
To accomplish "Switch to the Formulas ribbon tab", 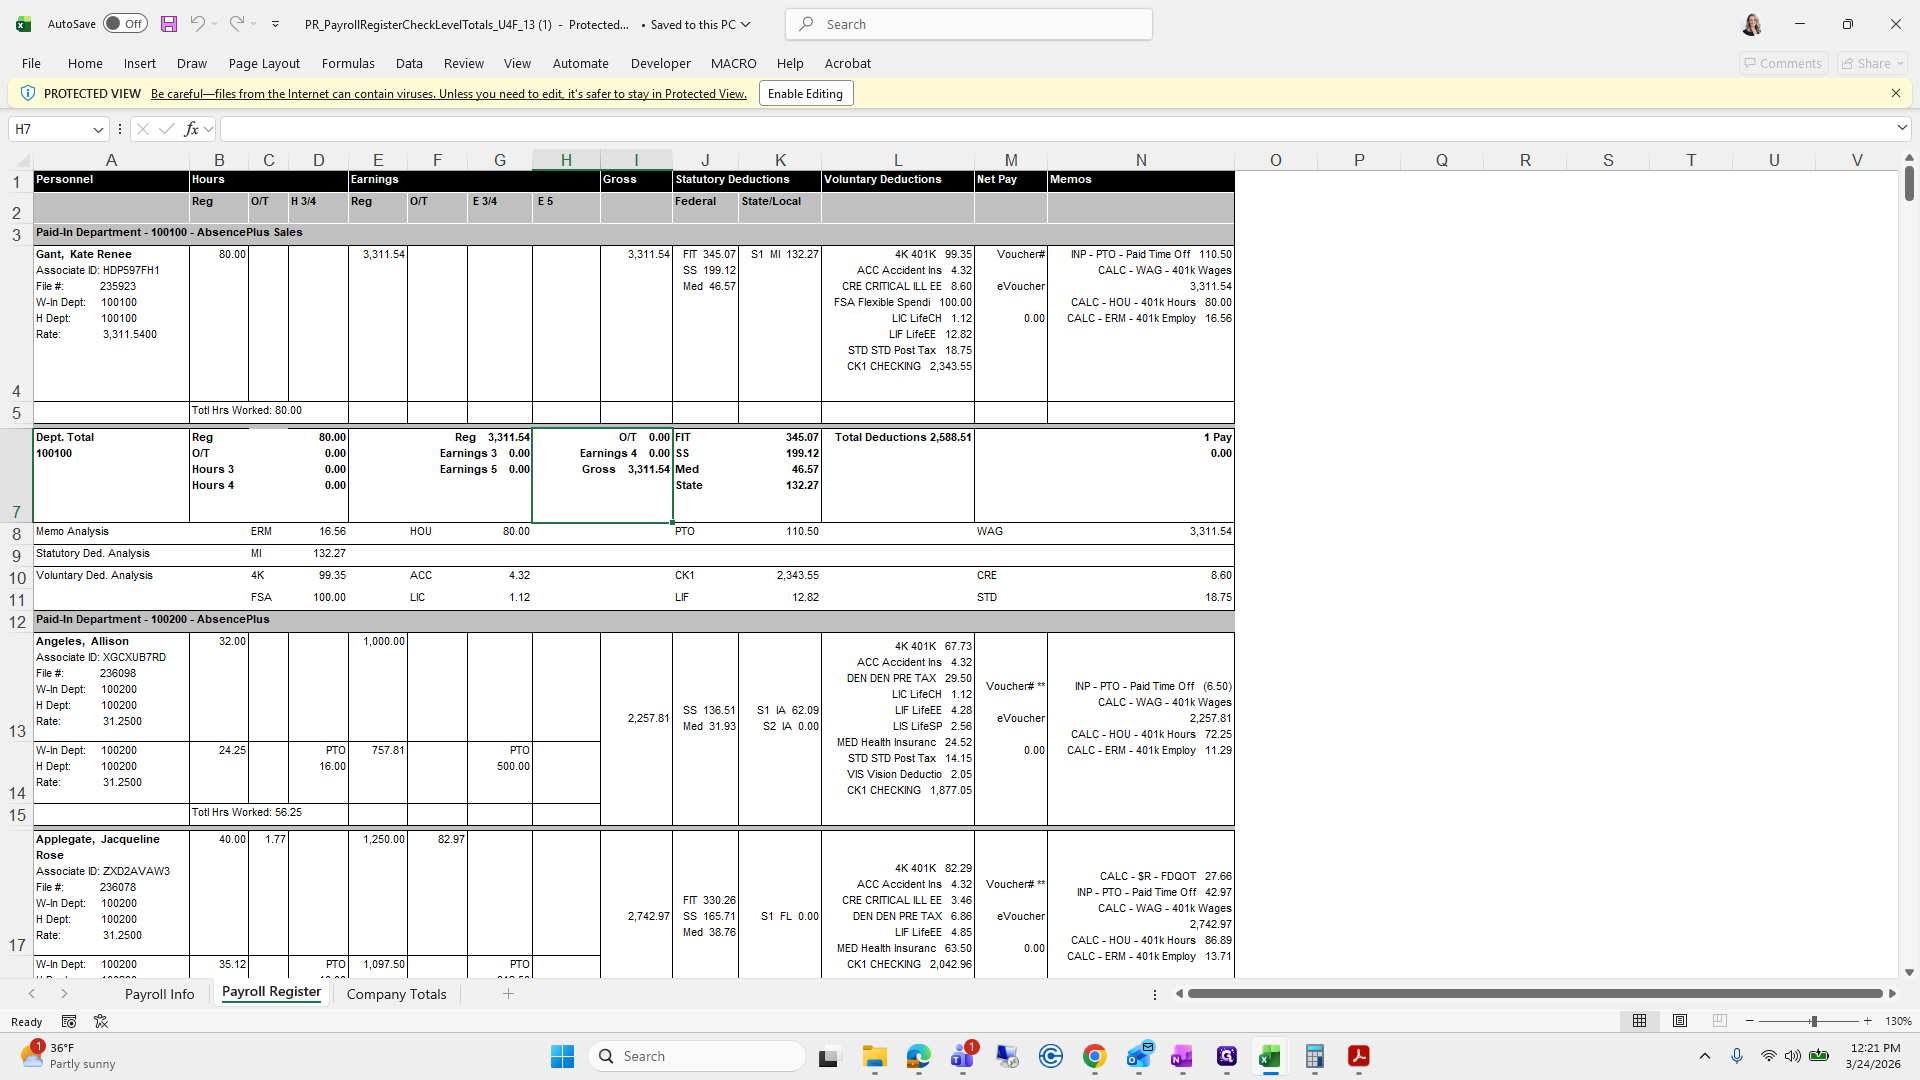I will click(347, 63).
